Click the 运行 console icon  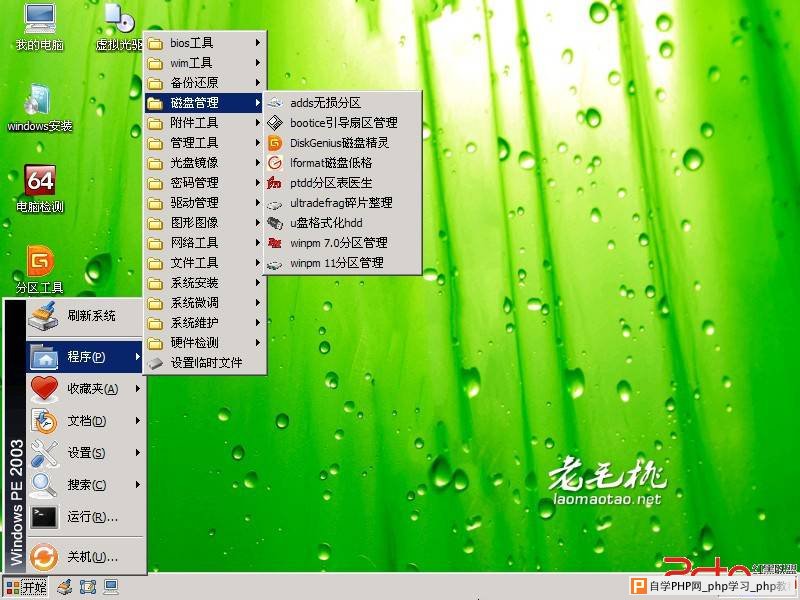pyautogui.click(x=44, y=517)
